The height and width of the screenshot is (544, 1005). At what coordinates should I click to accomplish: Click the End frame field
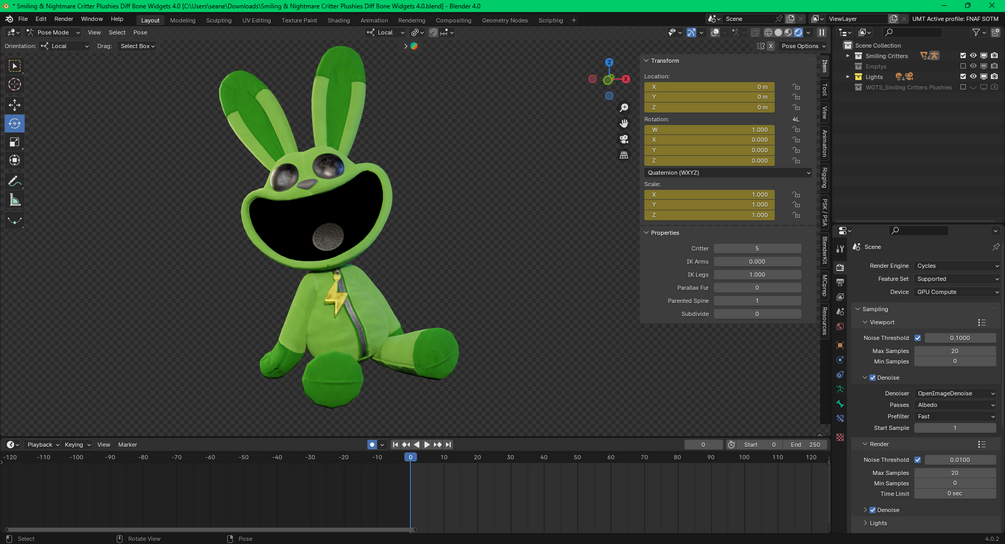point(806,445)
